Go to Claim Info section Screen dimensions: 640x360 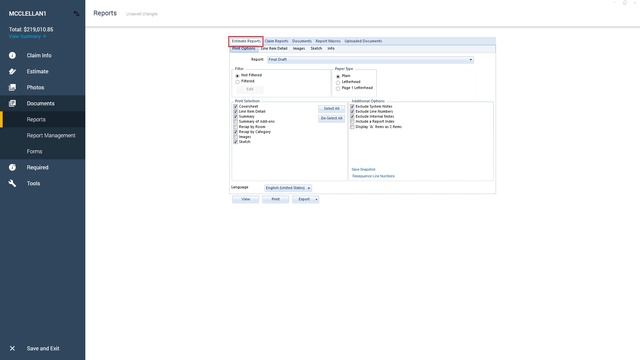(39, 56)
